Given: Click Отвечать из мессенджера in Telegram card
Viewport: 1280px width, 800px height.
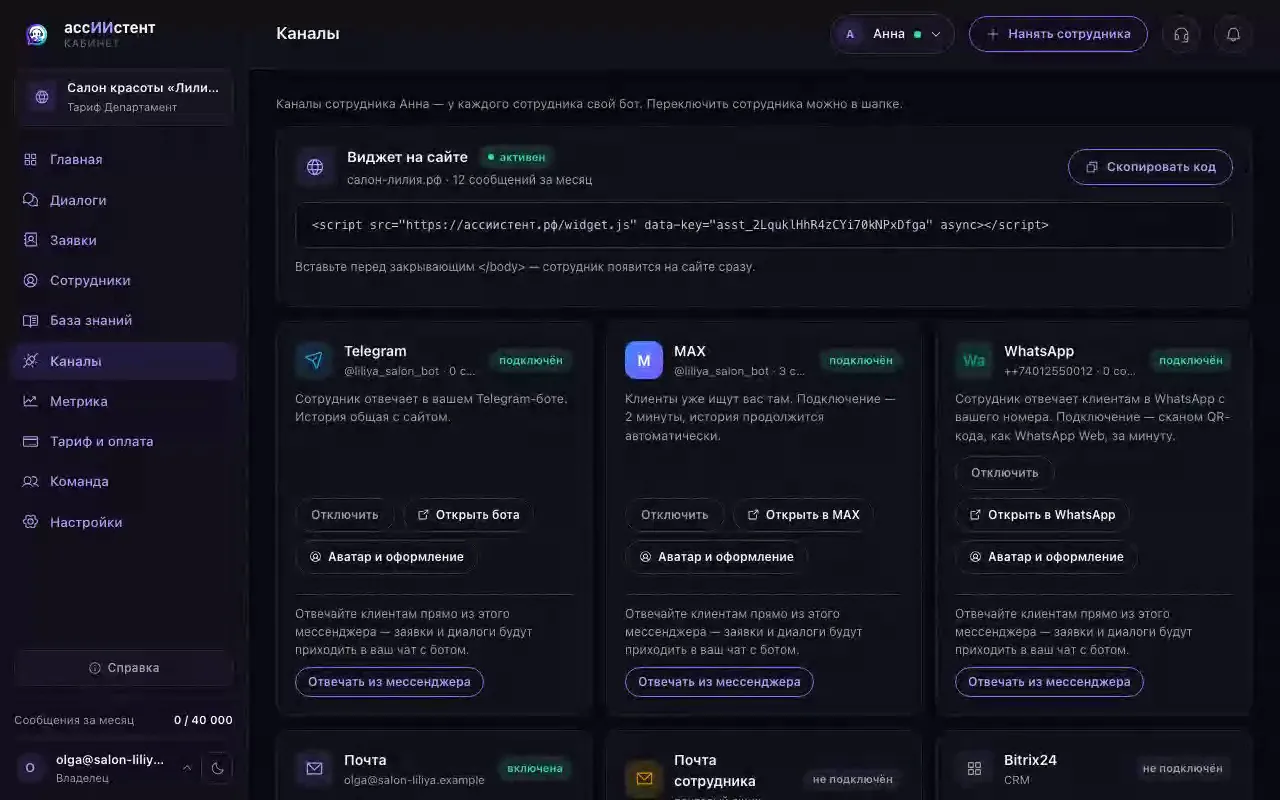Looking at the screenshot, I should 389,682.
